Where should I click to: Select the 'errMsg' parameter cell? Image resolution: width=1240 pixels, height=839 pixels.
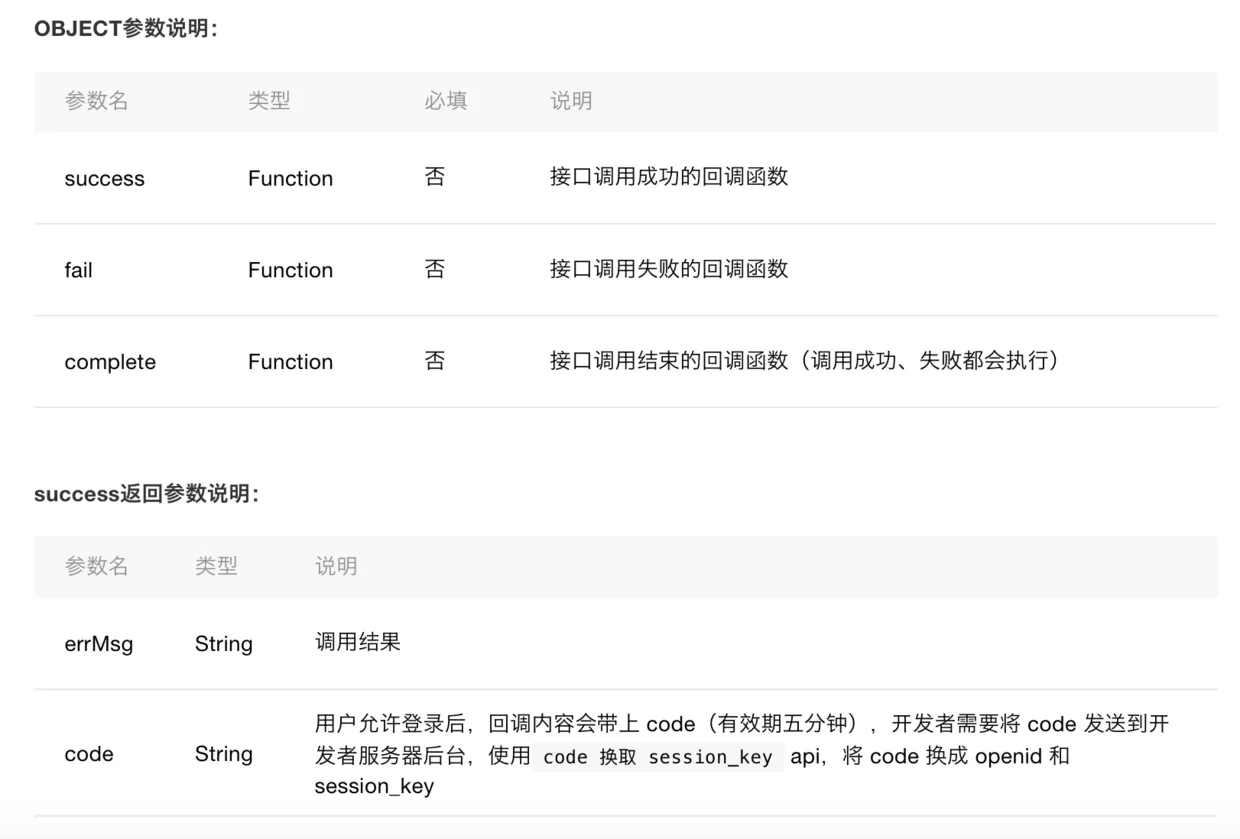(x=98, y=644)
